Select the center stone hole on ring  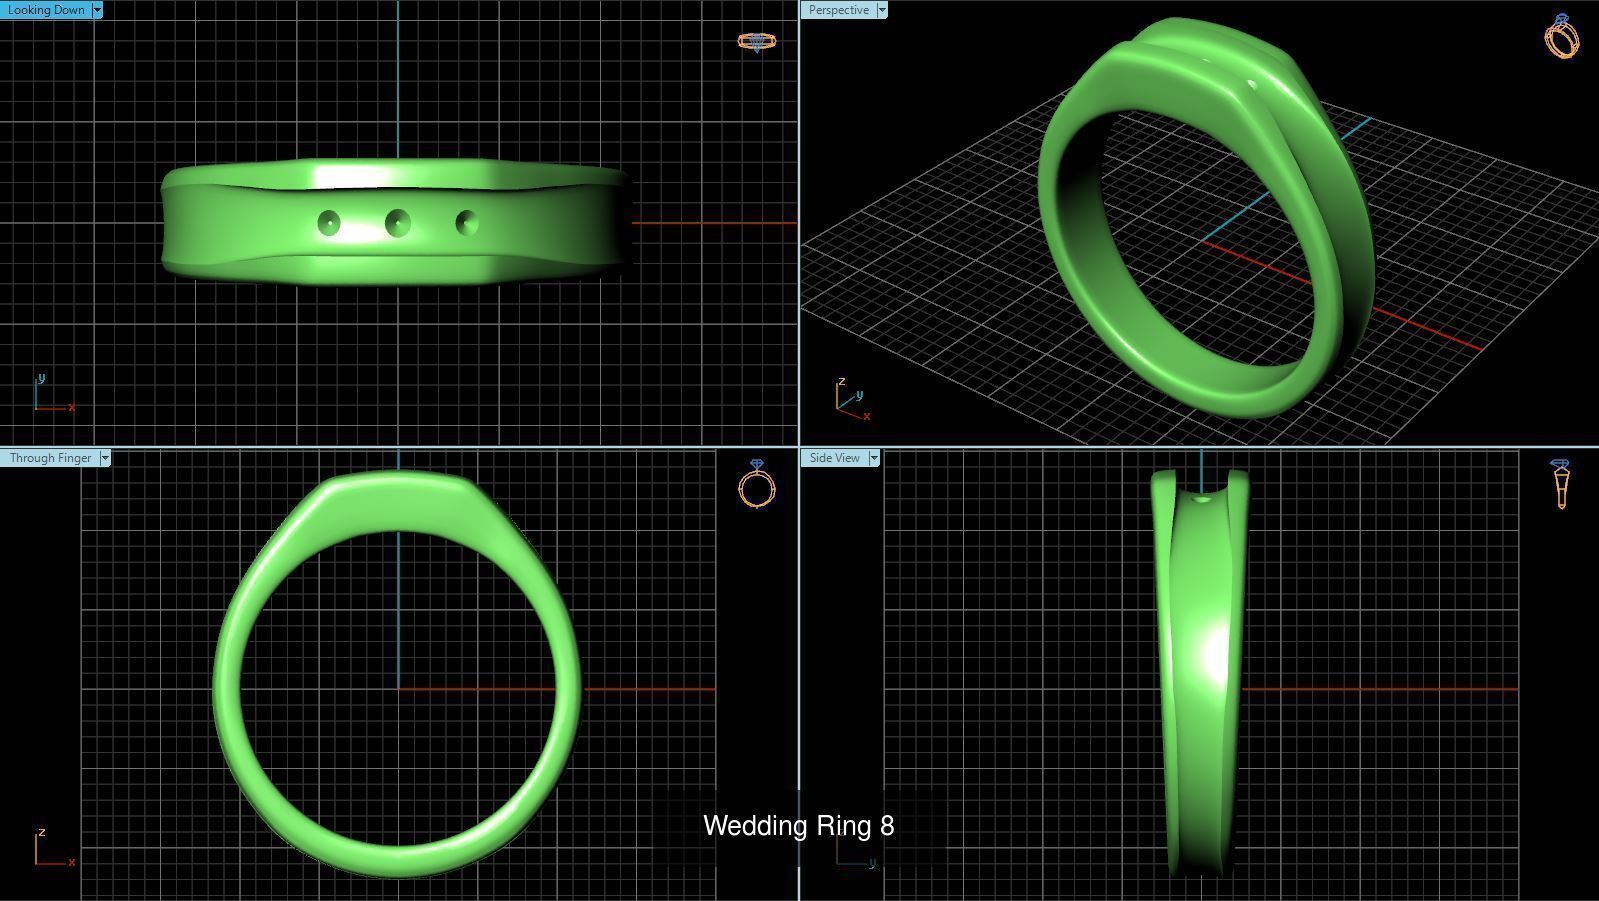pyautogui.click(x=397, y=223)
